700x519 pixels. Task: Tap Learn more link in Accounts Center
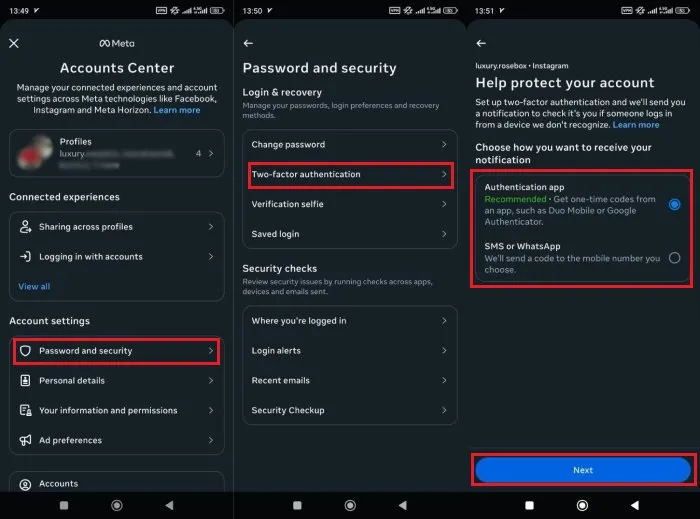(x=177, y=110)
